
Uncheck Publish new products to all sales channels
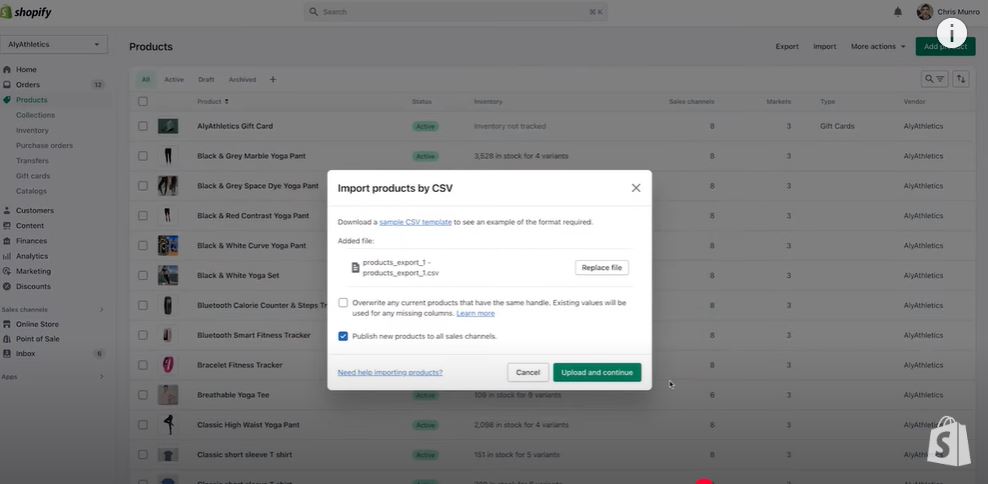(343, 336)
